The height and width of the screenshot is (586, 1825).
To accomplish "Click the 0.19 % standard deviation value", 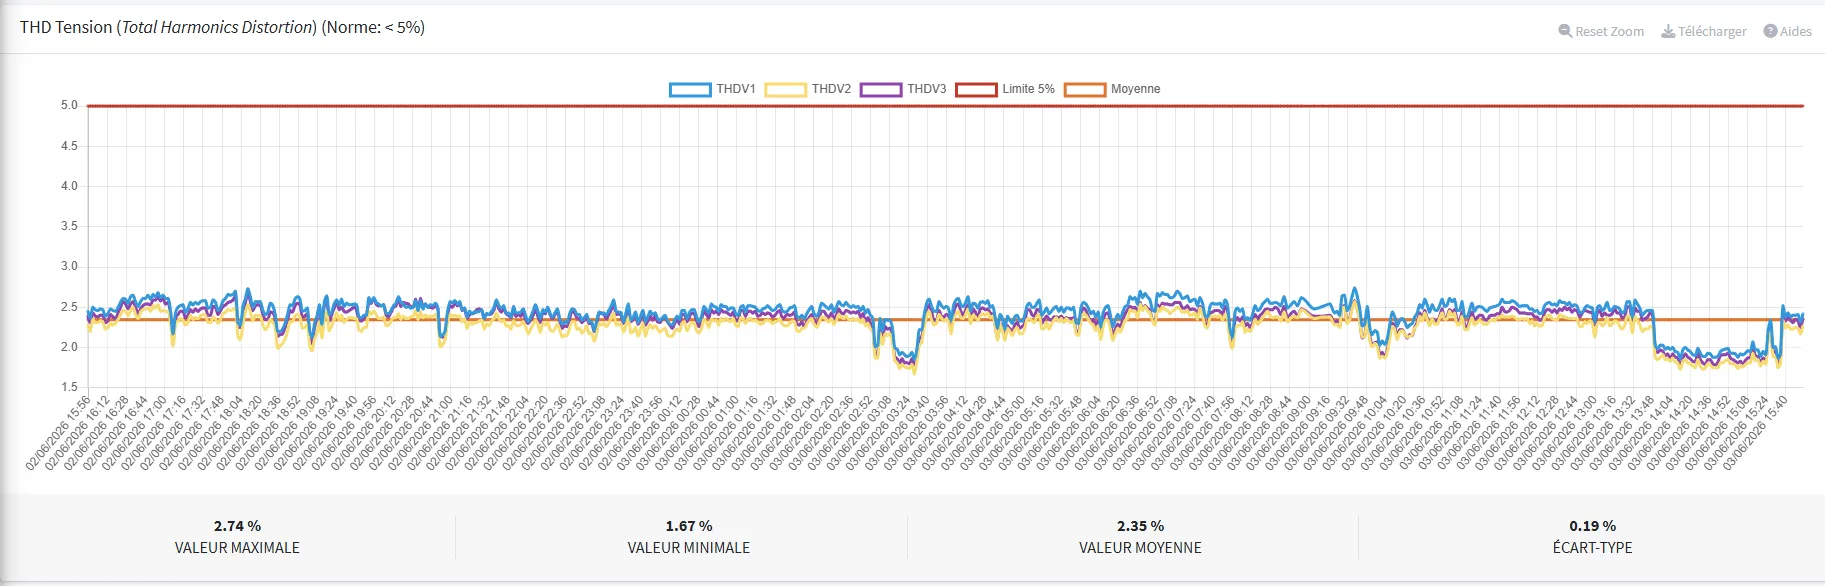I will coord(1593,526).
